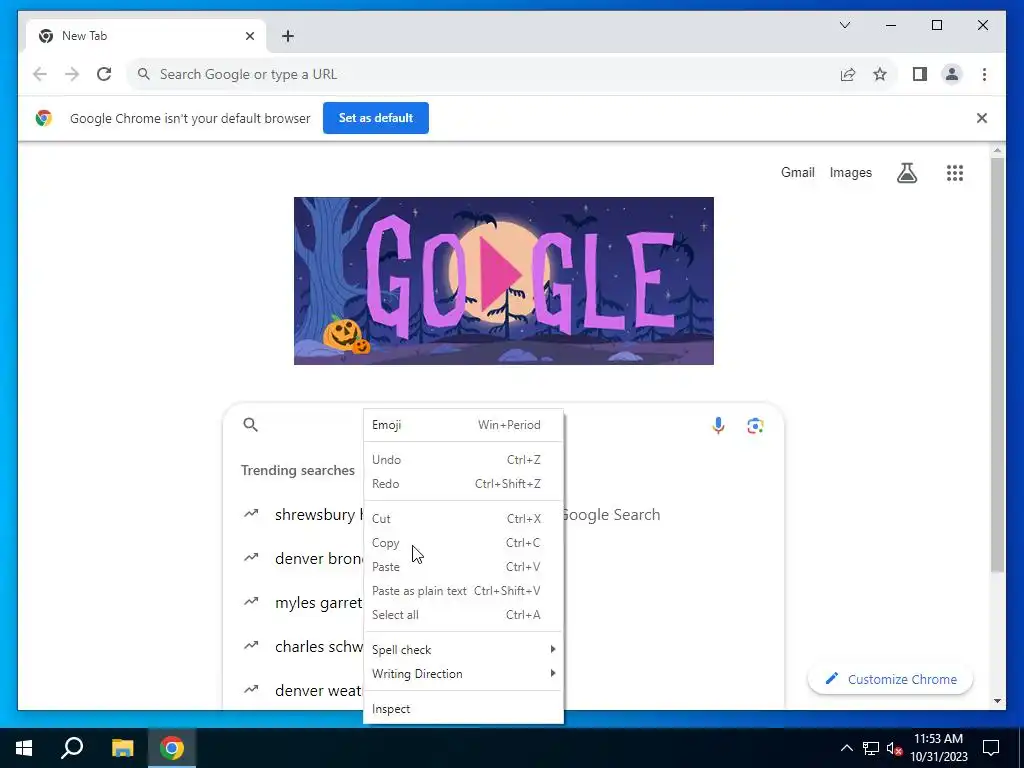1024x768 pixels.
Task: Click the Chrome taskbar icon
Action: [x=172, y=748]
